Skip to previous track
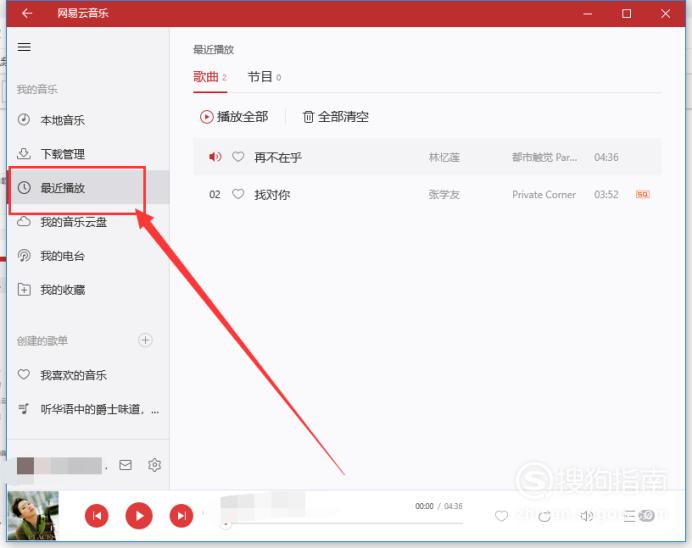692x548 pixels. click(x=97, y=516)
